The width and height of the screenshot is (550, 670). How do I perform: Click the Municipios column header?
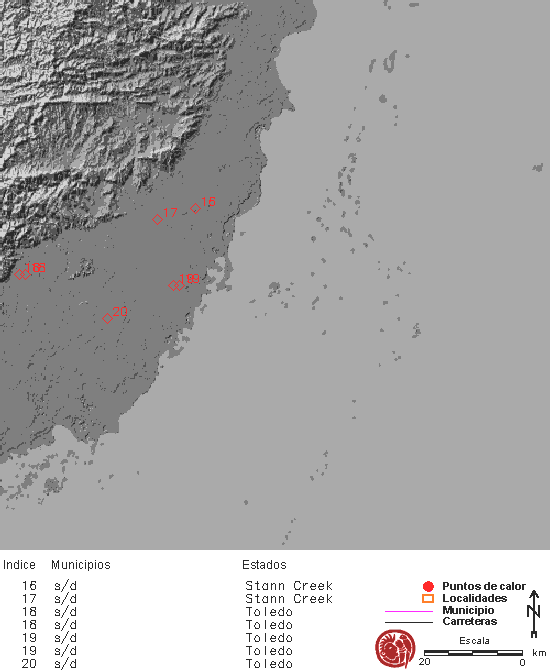[x=81, y=565]
